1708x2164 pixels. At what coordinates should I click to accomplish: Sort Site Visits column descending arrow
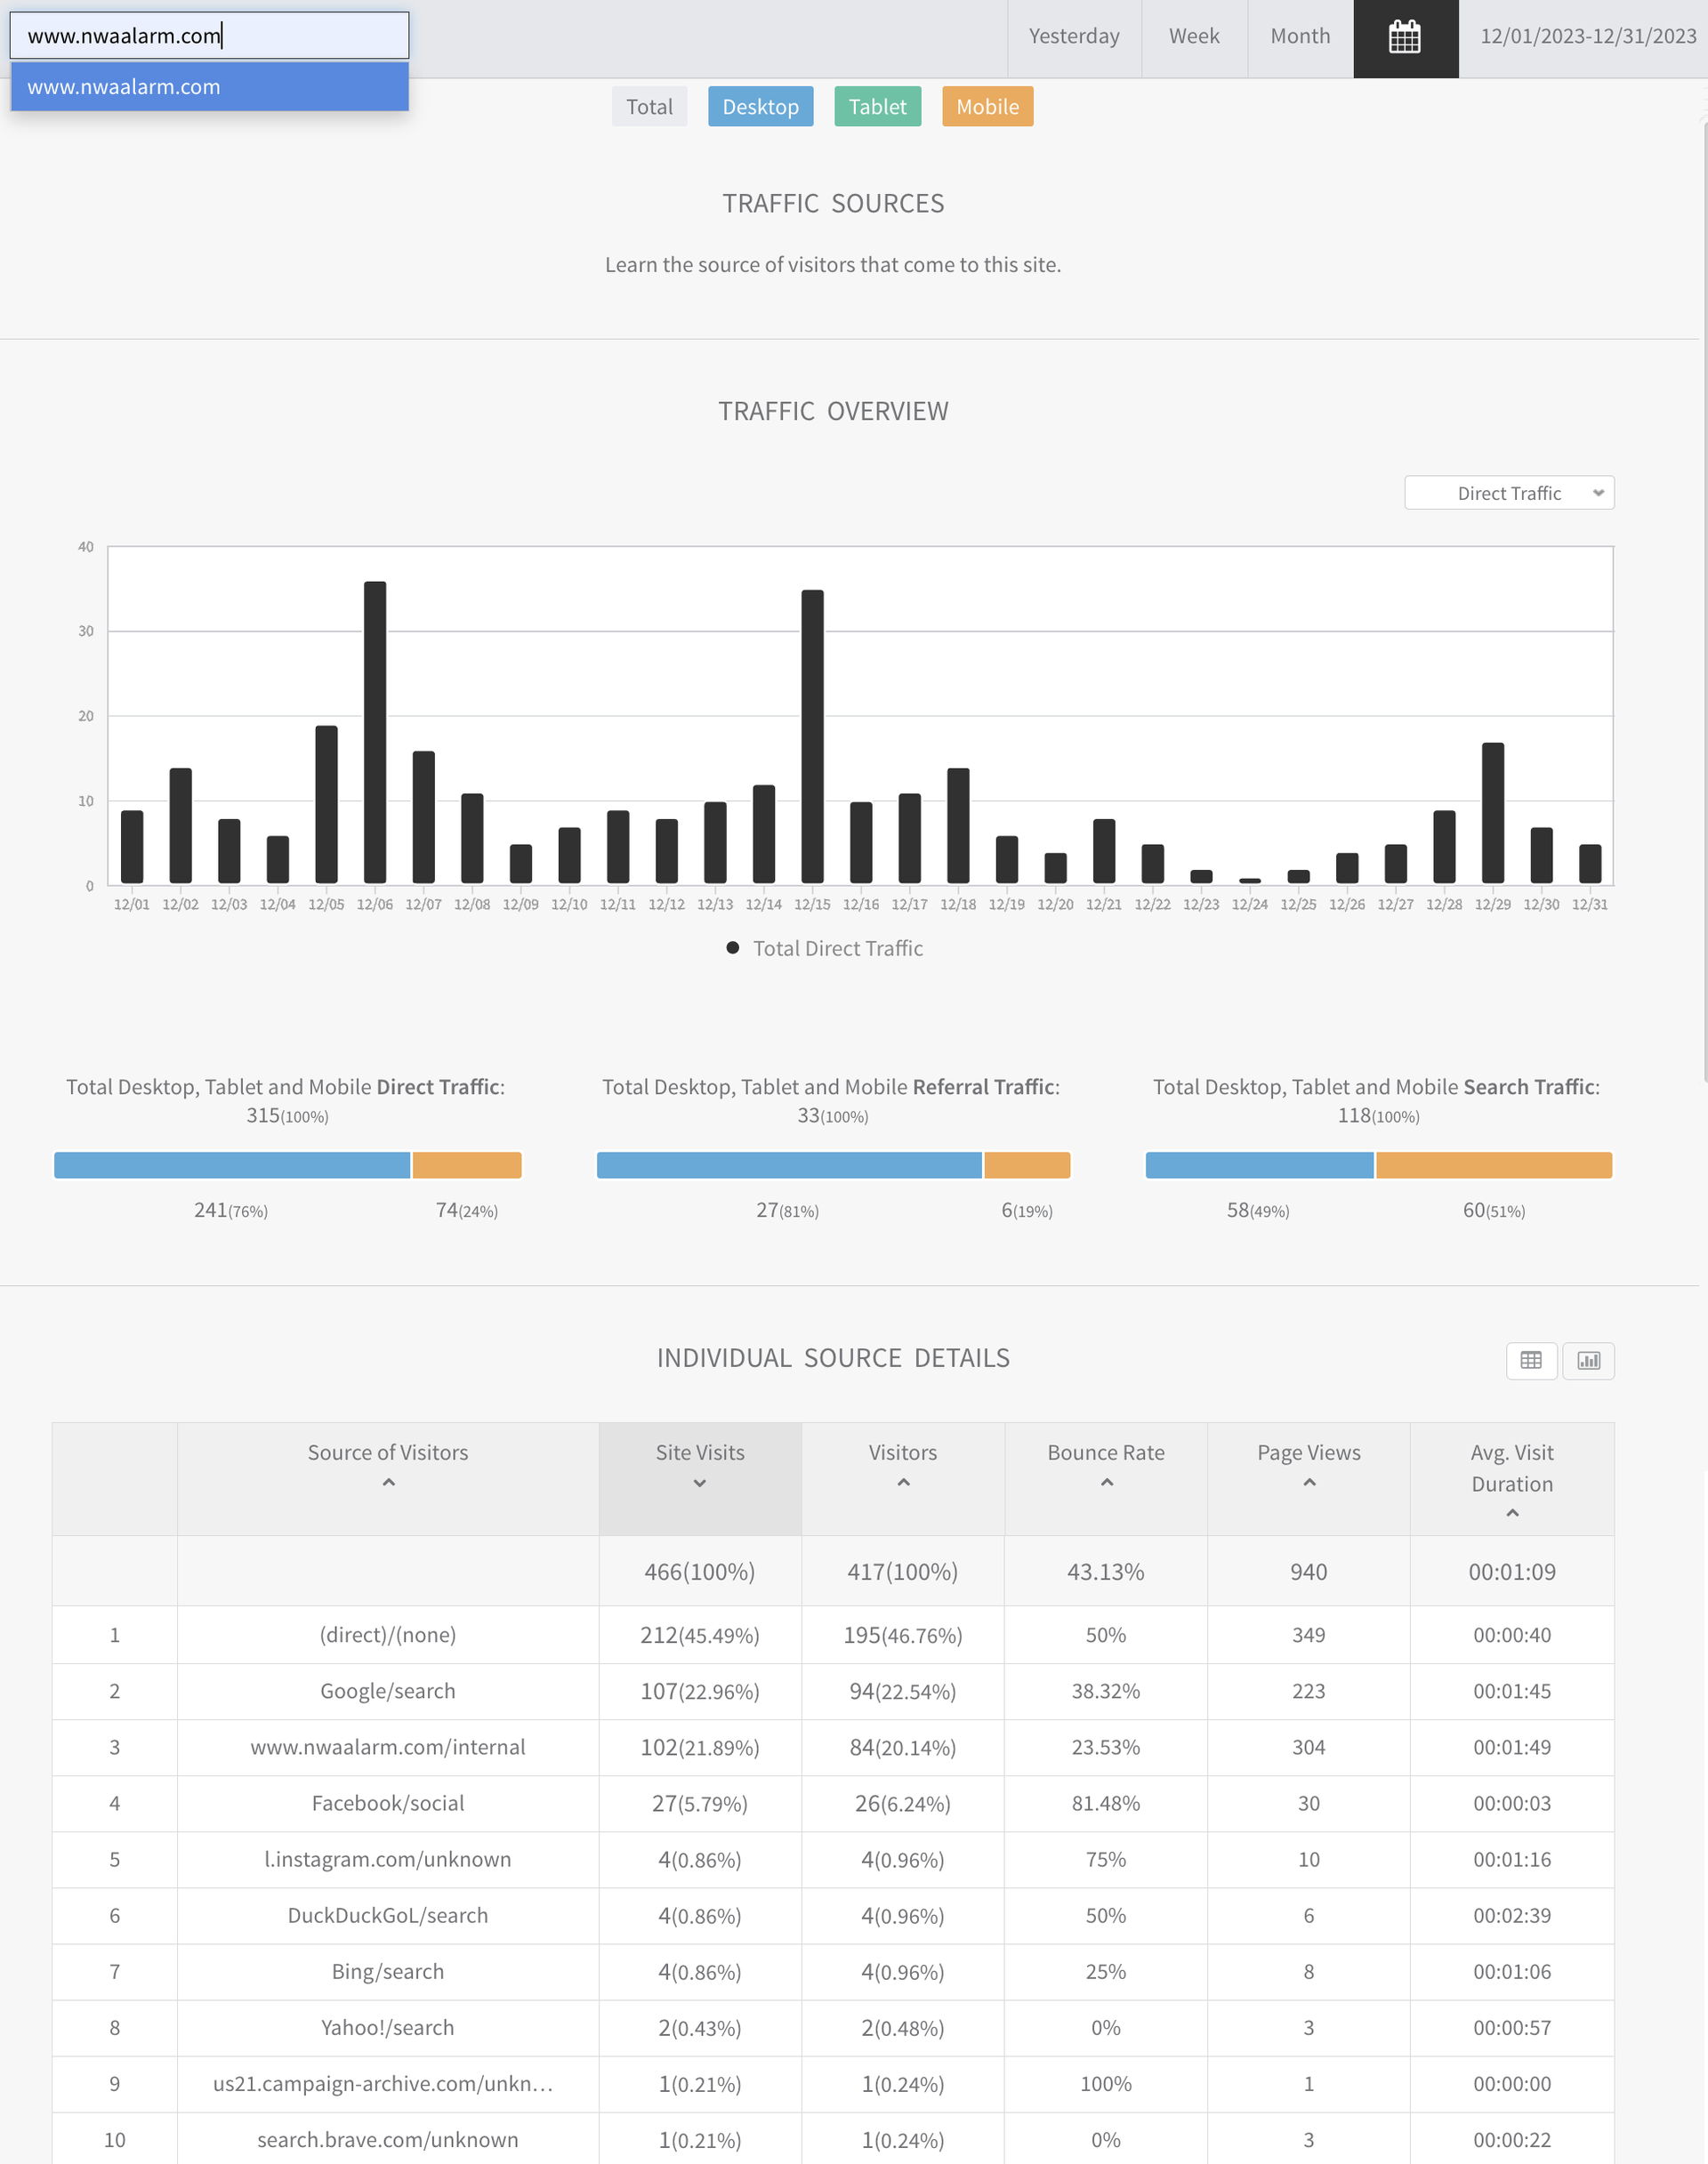[699, 1483]
